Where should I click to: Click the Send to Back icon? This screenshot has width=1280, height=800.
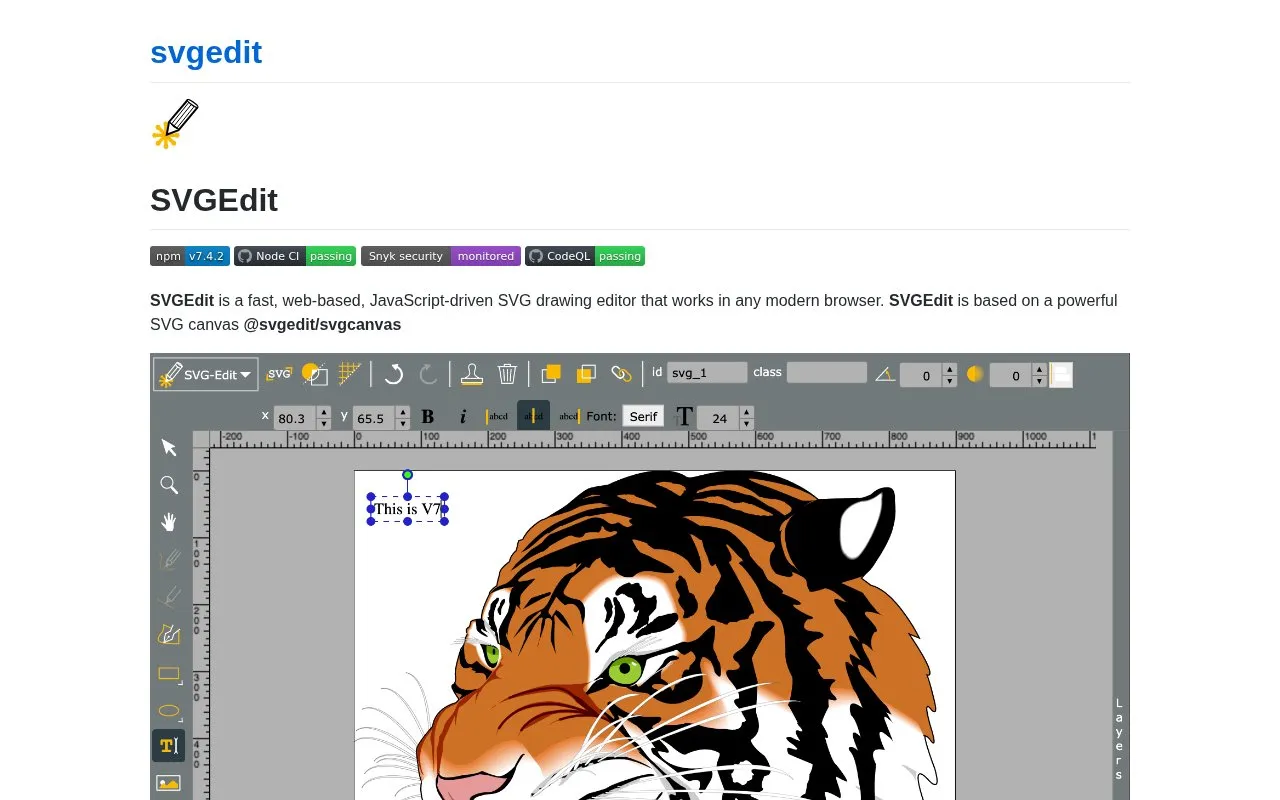pos(586,374)
